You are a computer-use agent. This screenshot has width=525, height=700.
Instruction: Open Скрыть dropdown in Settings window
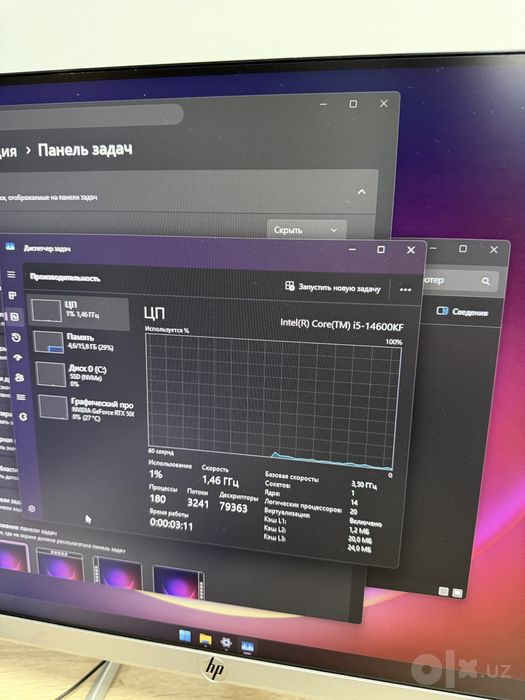pyautogui.click(x=307, y=230)
